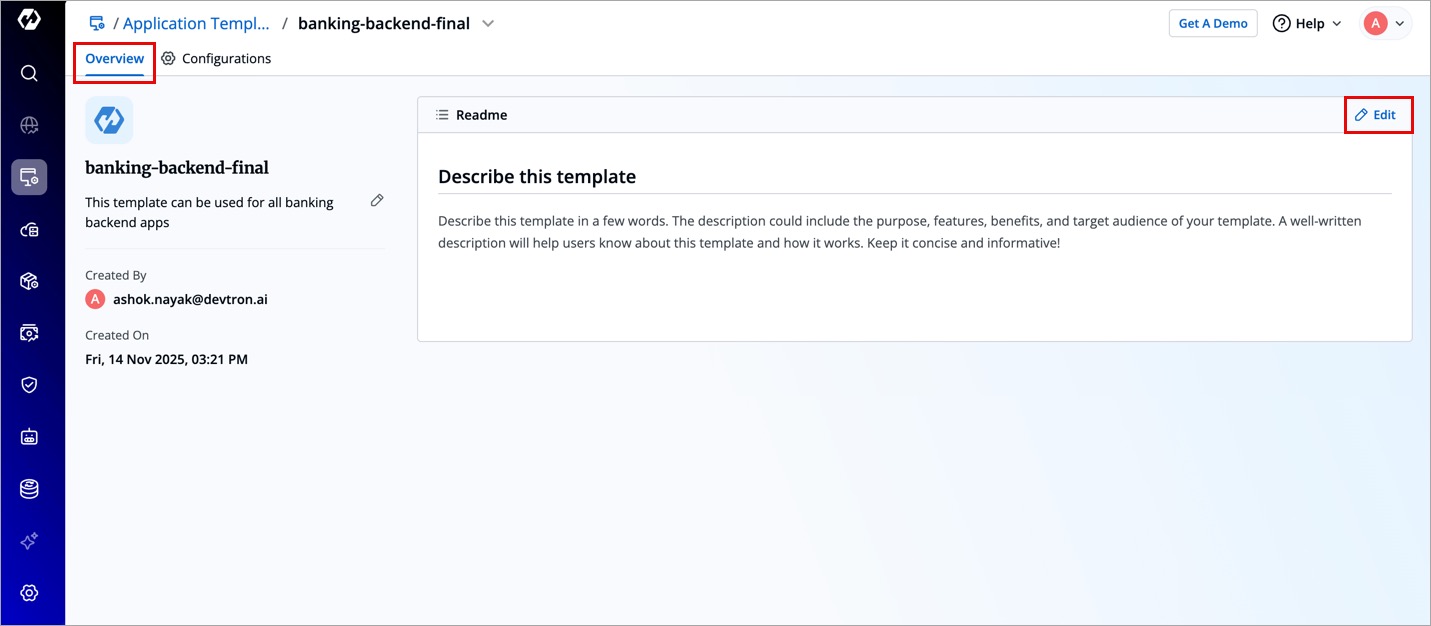Click the cloud infrastructure icon in sidebar
Screen dimensions: 1431x626
click(x=29, y=230)
